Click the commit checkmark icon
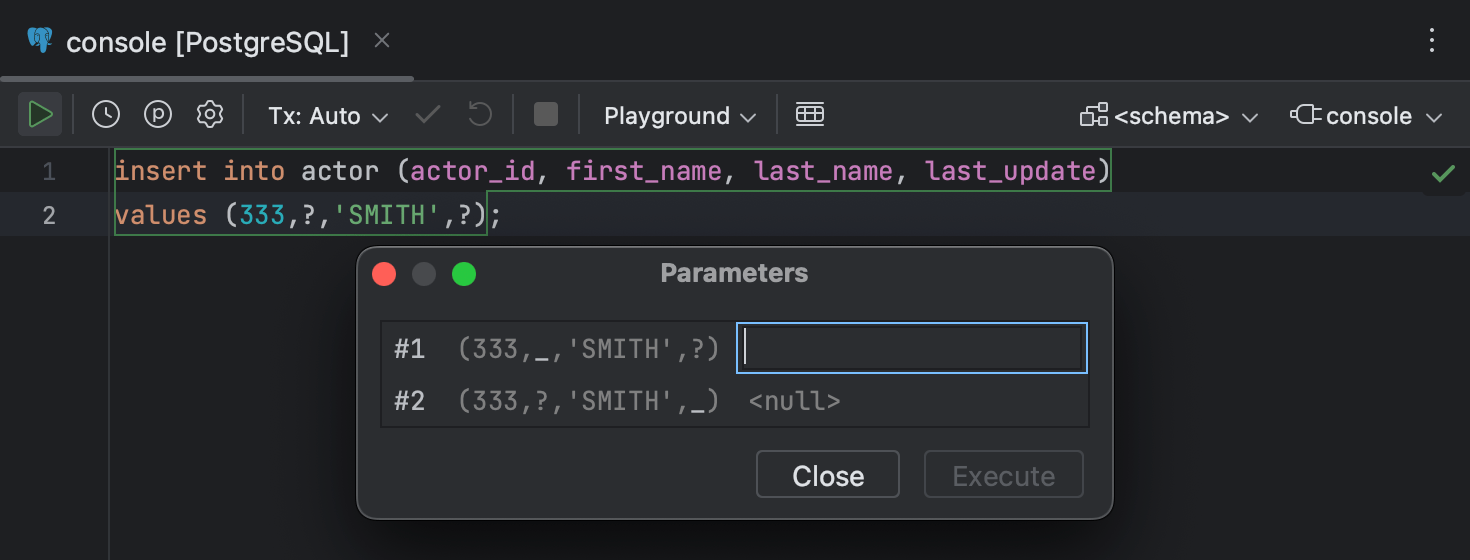 click(x=428, y=115)
